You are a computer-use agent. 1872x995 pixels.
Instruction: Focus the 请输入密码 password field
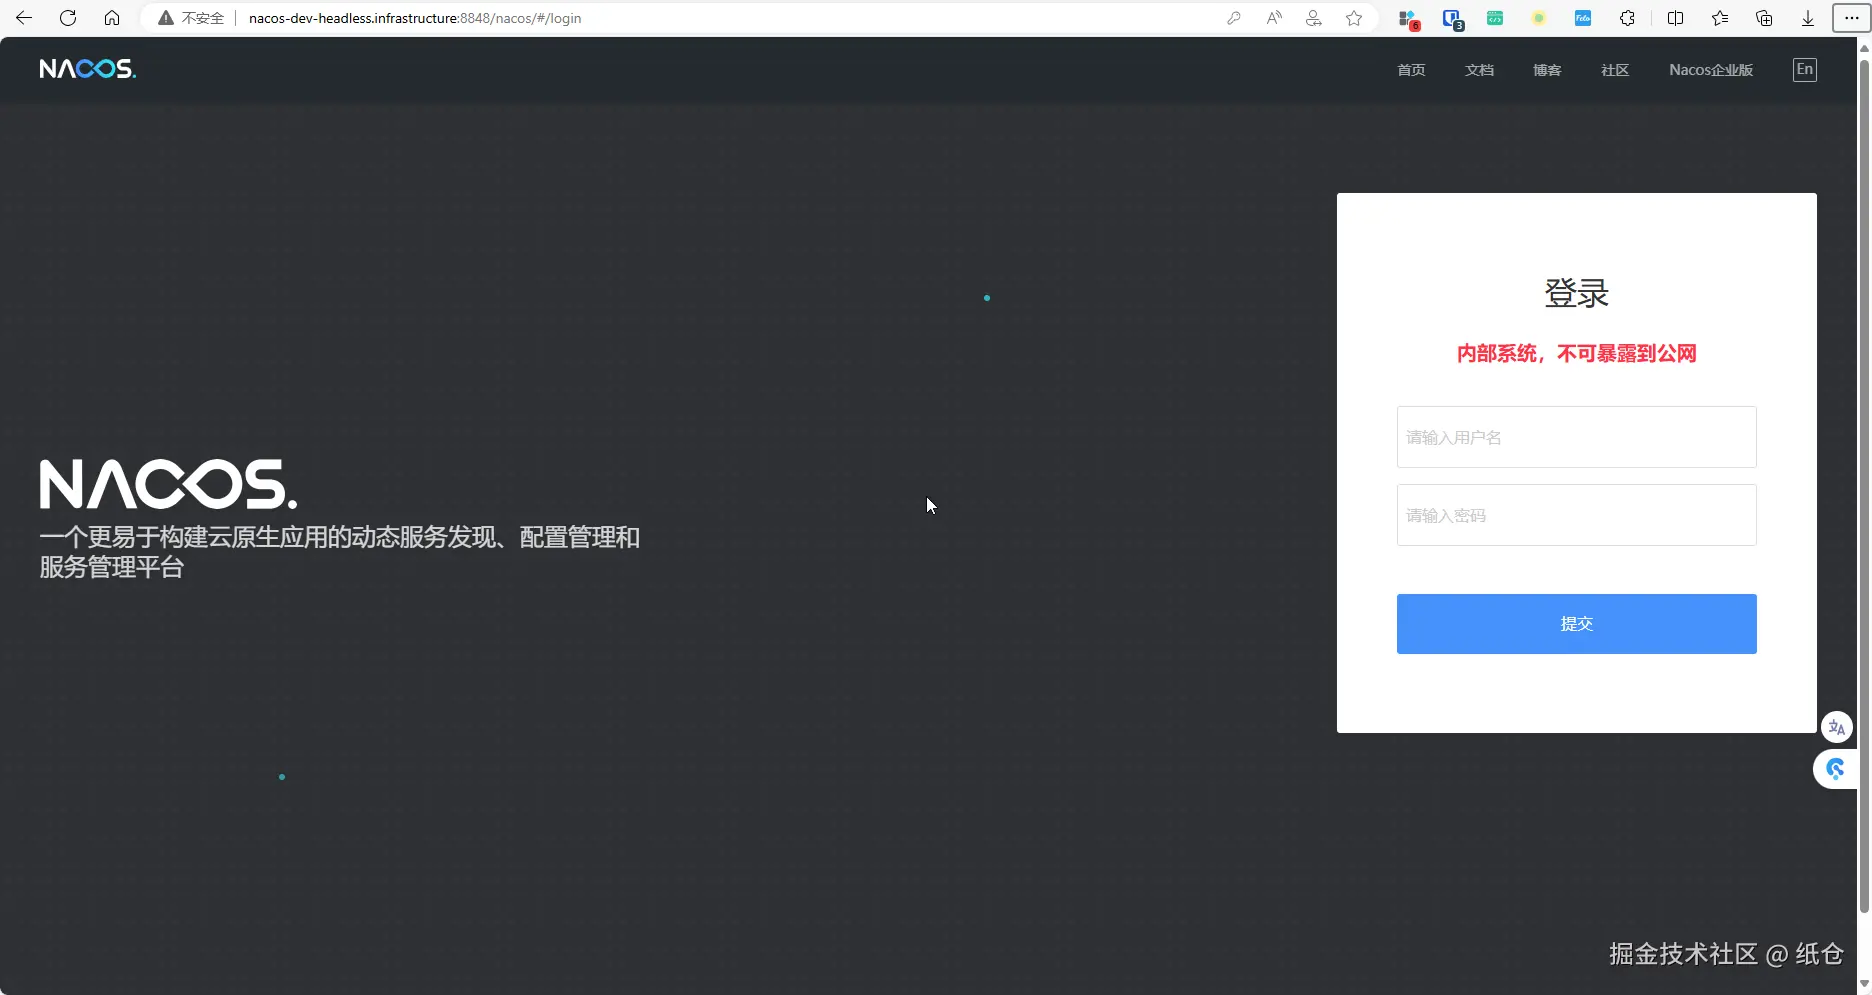(1576, 515)
